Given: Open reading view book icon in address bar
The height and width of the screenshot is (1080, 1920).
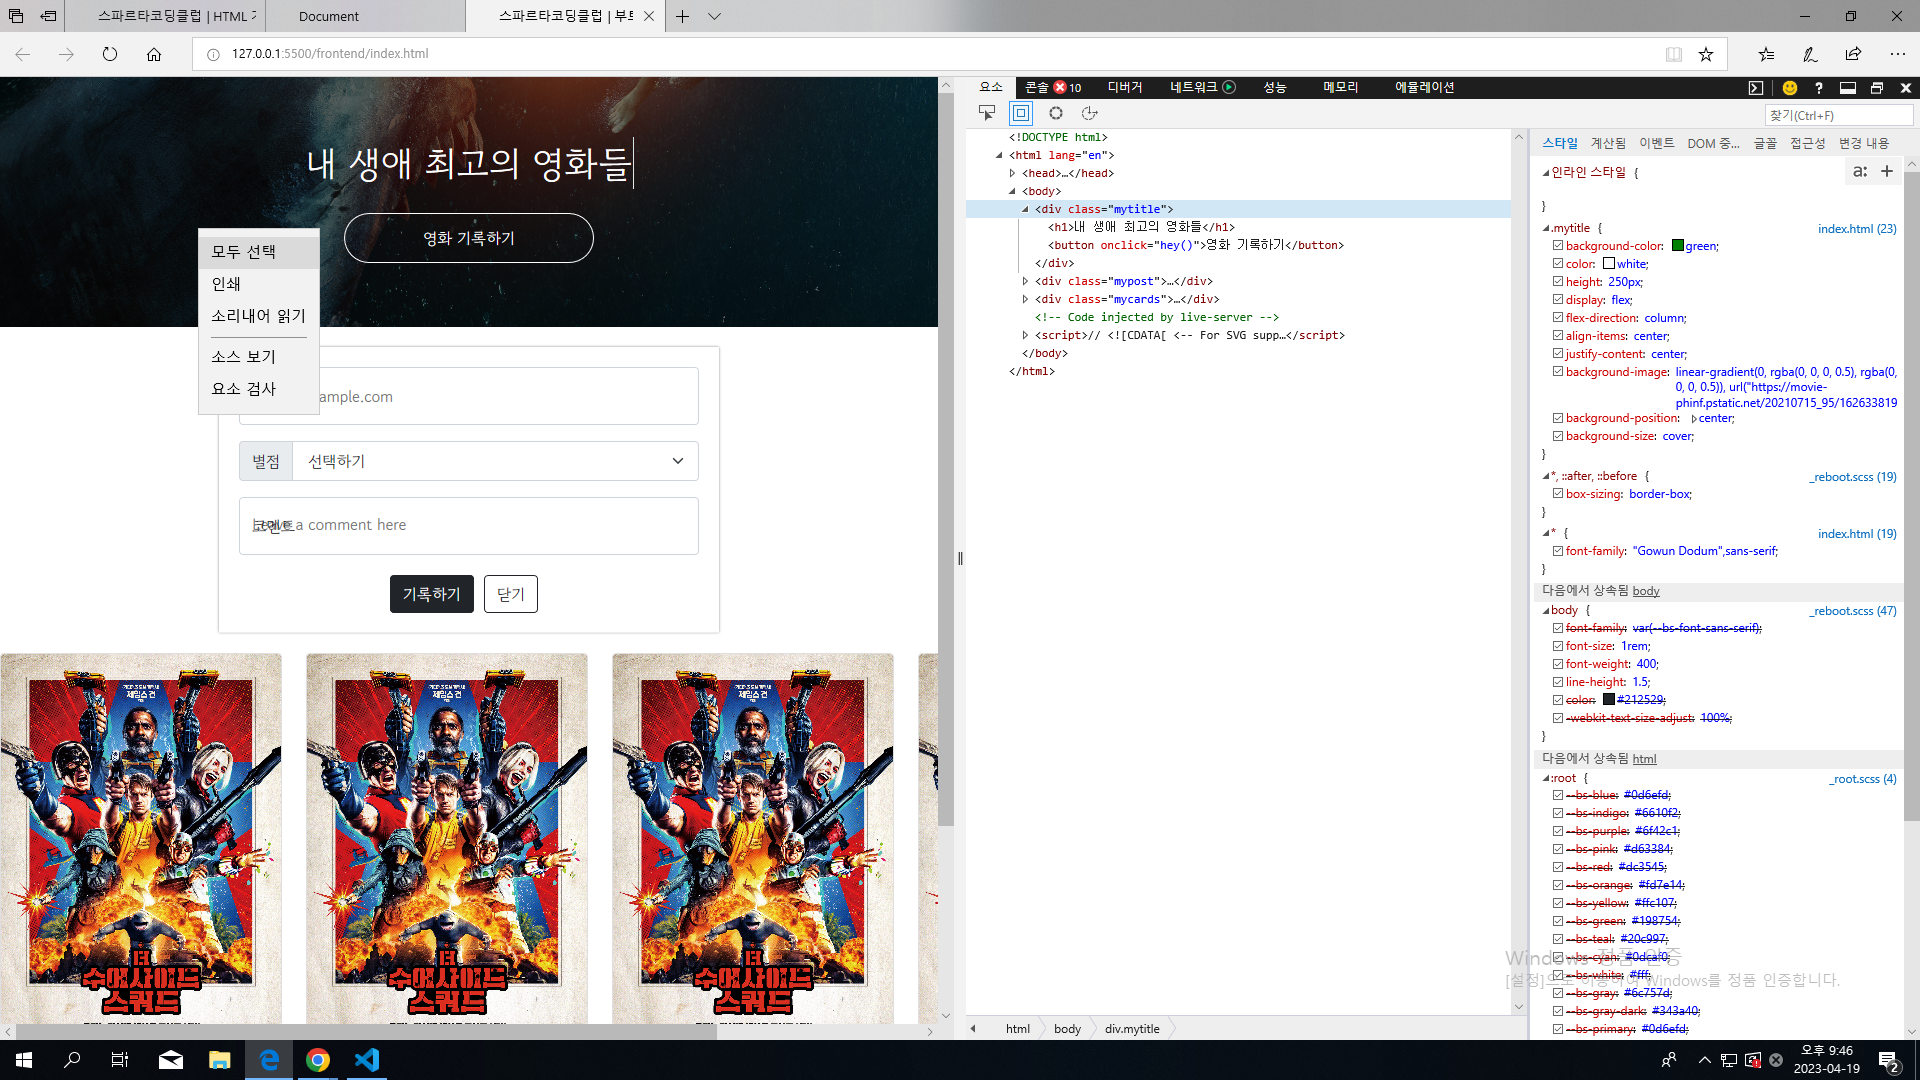Looking at the screenshot, I should click(x=1674, y=54).
